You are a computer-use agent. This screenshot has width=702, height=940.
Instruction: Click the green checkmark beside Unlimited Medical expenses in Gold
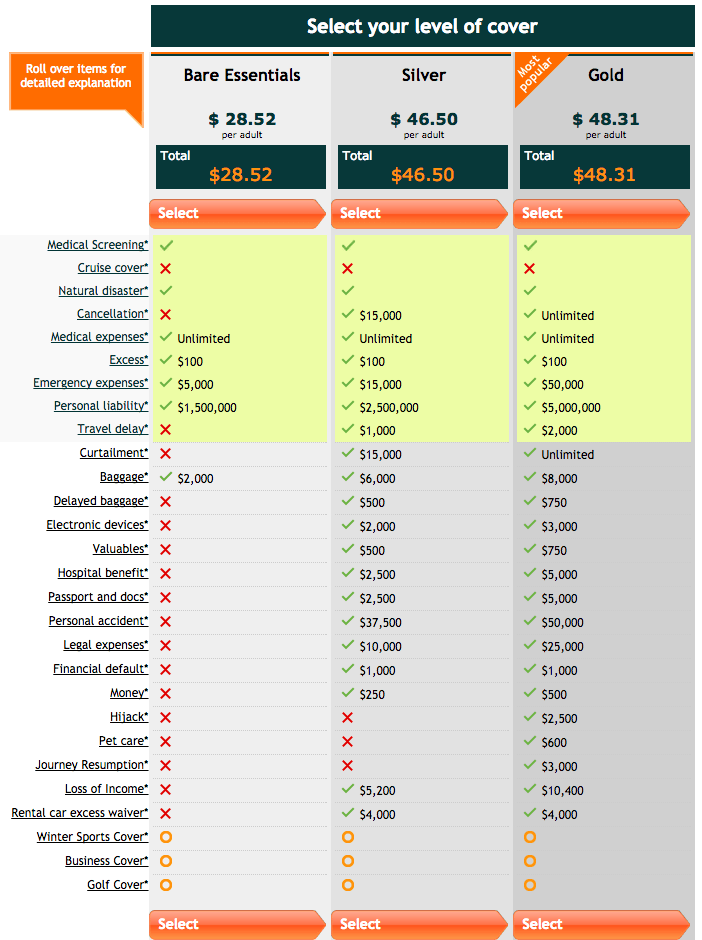tap(530, 338)
